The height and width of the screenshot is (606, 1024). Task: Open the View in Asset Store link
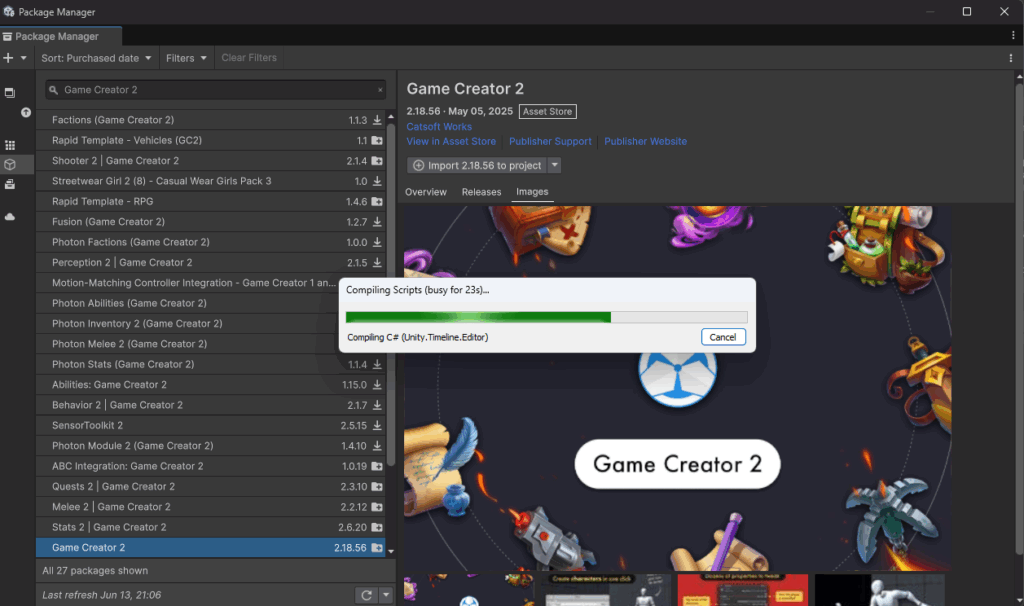(x=451, y=141)
